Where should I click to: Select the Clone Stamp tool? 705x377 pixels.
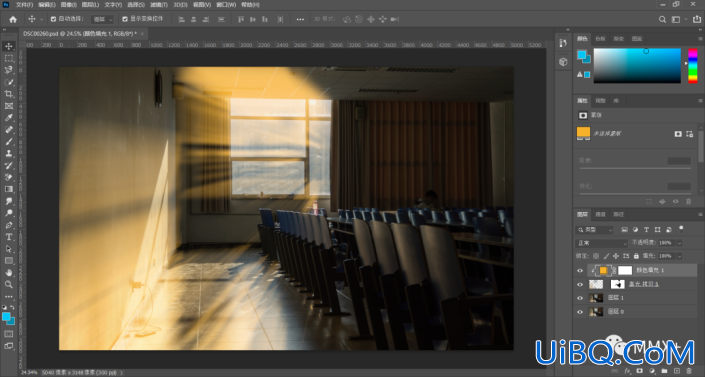pos(9,153)
